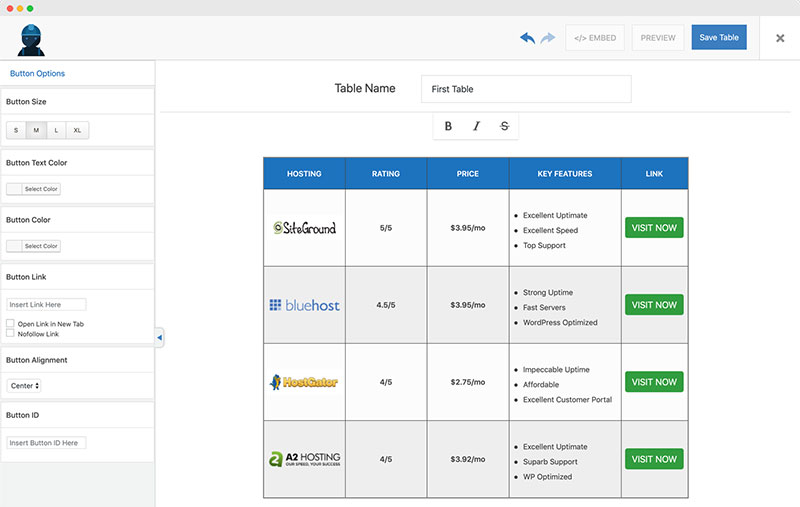
Task: Select the SiteGround logo image
Action: pos(305,227)
